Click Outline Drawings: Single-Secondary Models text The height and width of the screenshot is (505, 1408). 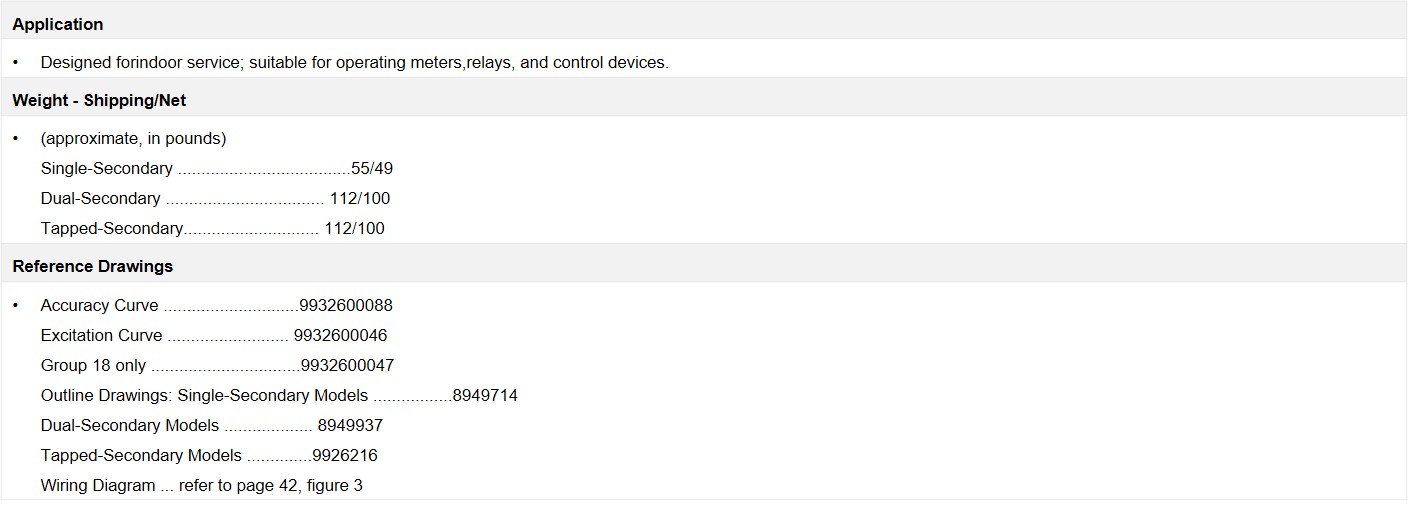click(x=204, y=395)
